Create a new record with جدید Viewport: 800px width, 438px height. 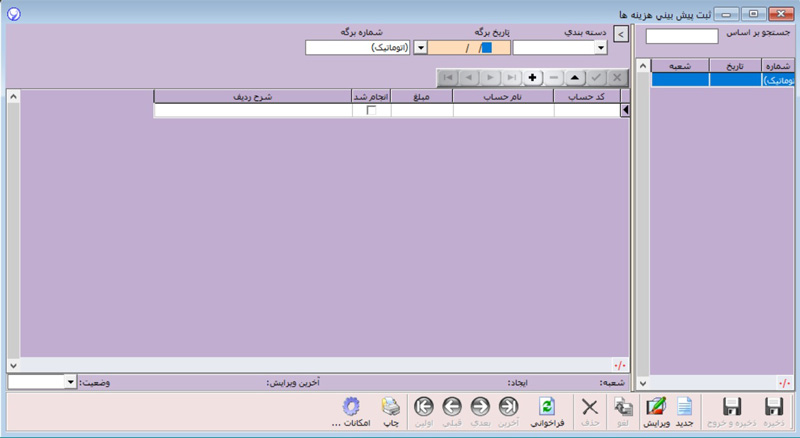(685, 409)
